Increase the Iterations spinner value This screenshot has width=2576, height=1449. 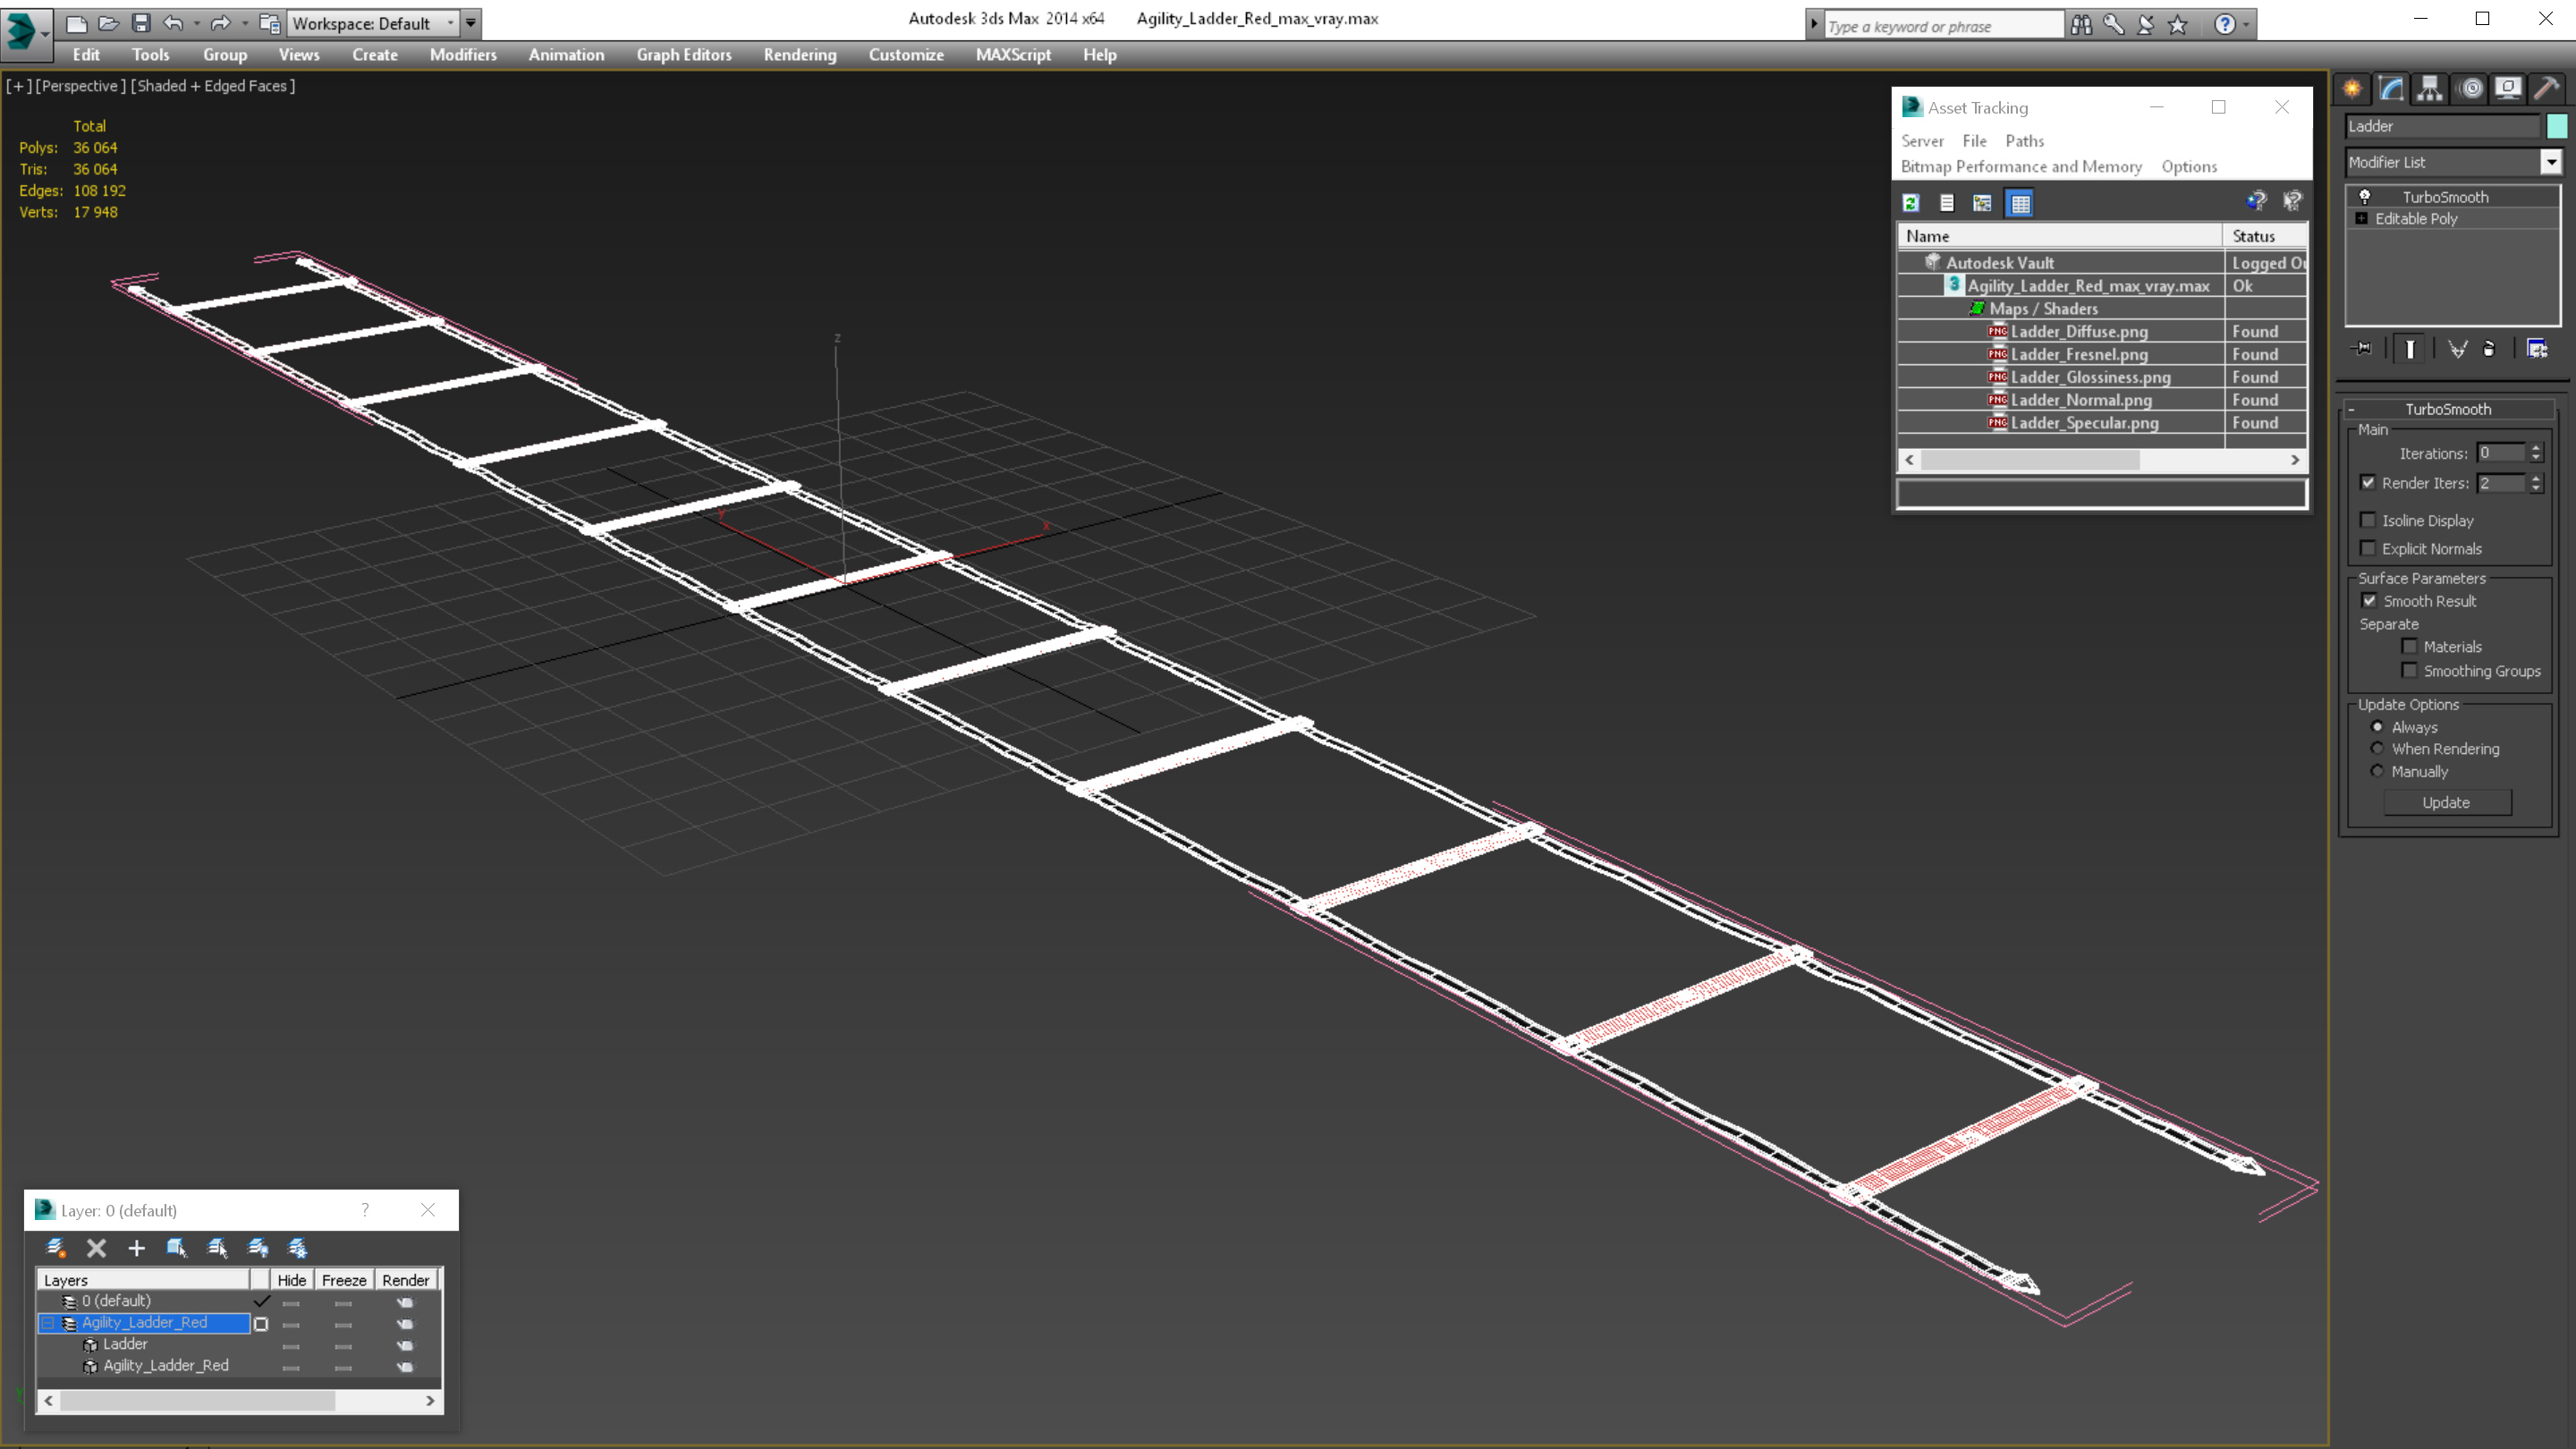pyautogui.click(x=2536, y=448)
